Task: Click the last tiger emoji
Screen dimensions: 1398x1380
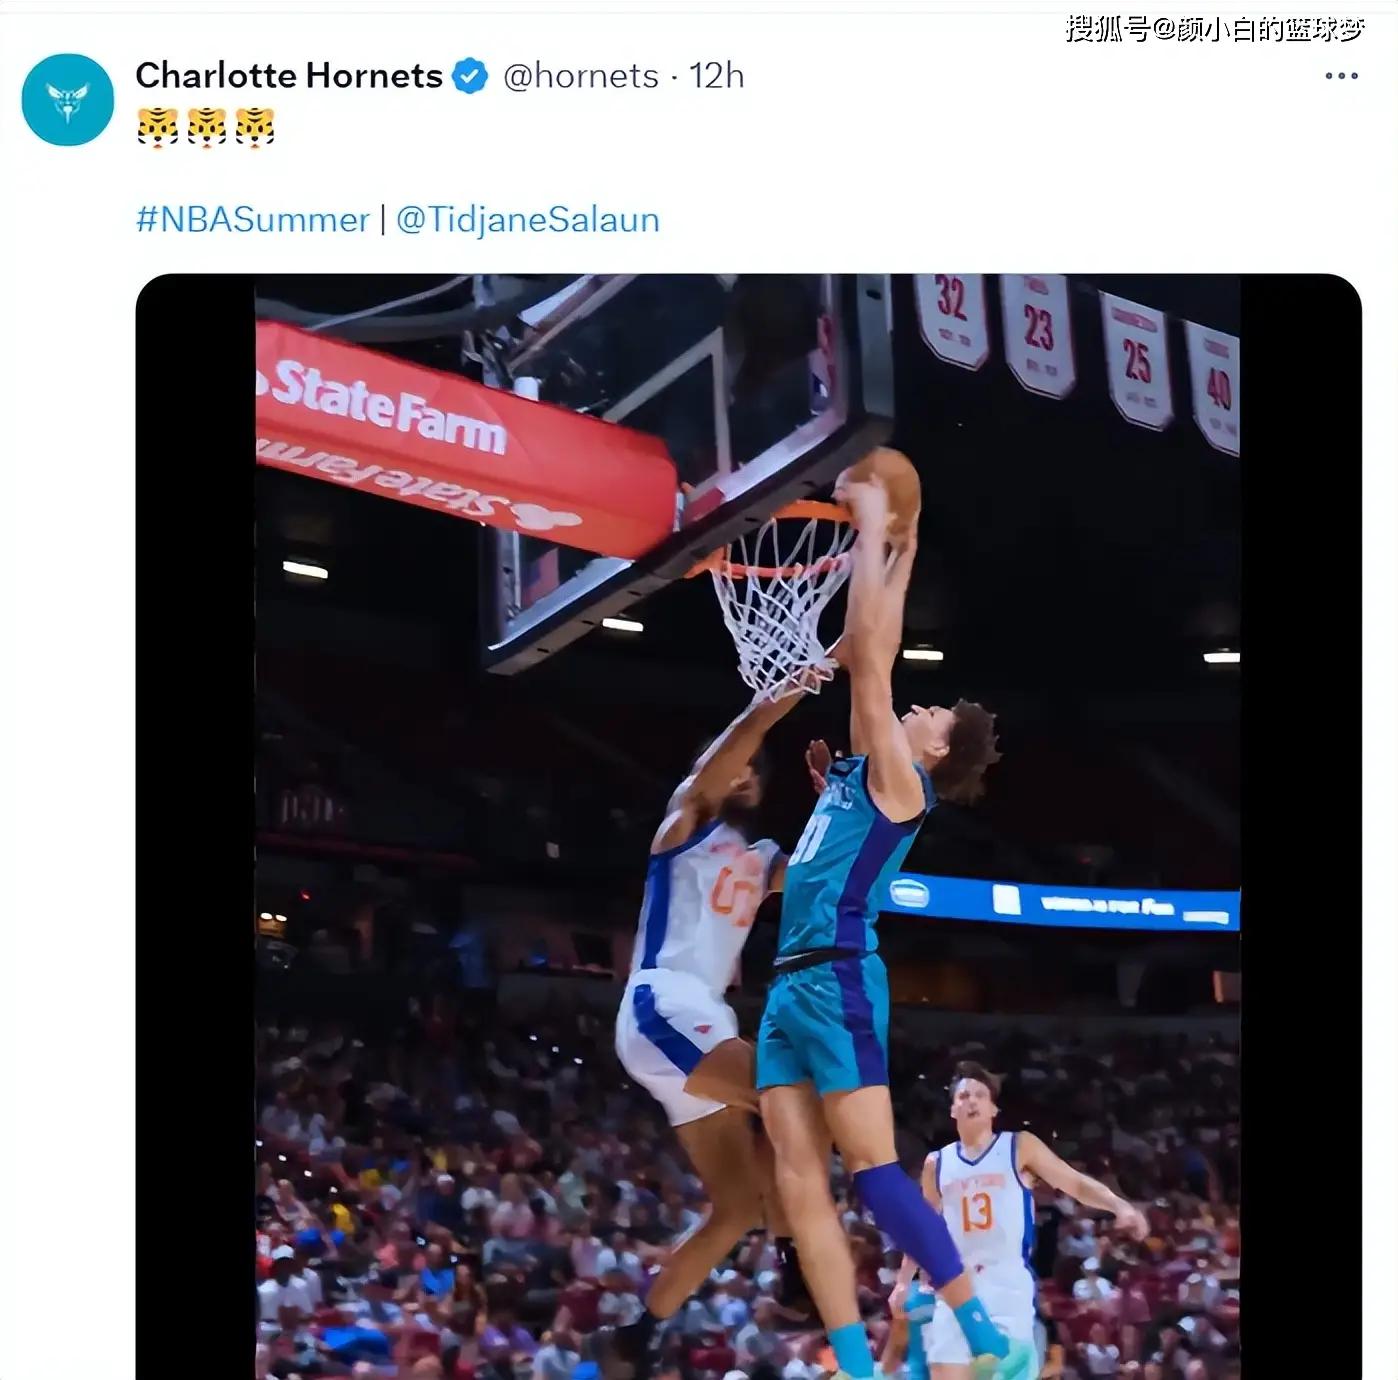Action: (x=255, y=128)
